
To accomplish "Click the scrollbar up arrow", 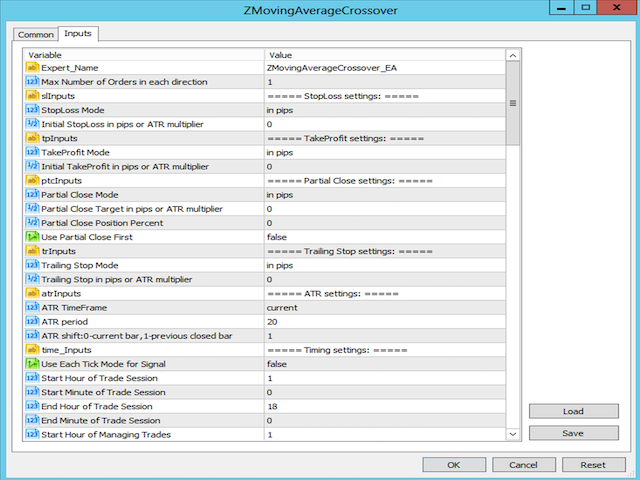I will coord(513,55).
